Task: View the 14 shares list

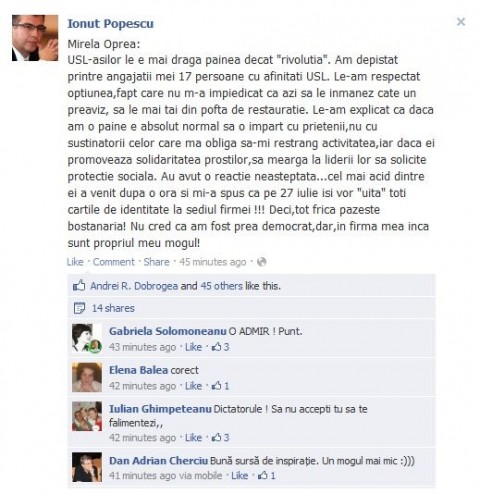Action: coord(113,308)
